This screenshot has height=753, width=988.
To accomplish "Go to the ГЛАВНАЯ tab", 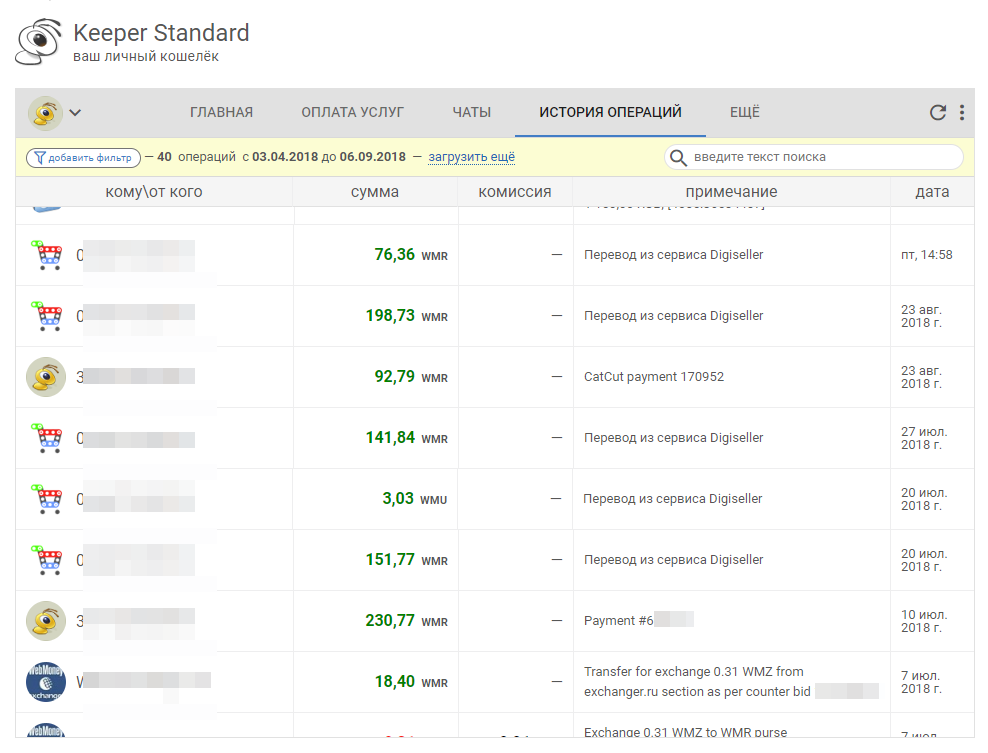I will click(221, 112).
